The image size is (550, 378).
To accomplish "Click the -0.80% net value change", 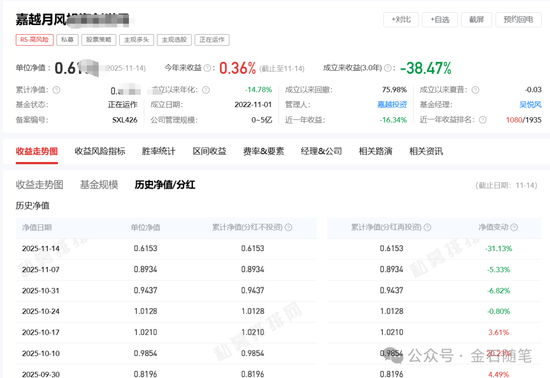I will tap(498, 312).
